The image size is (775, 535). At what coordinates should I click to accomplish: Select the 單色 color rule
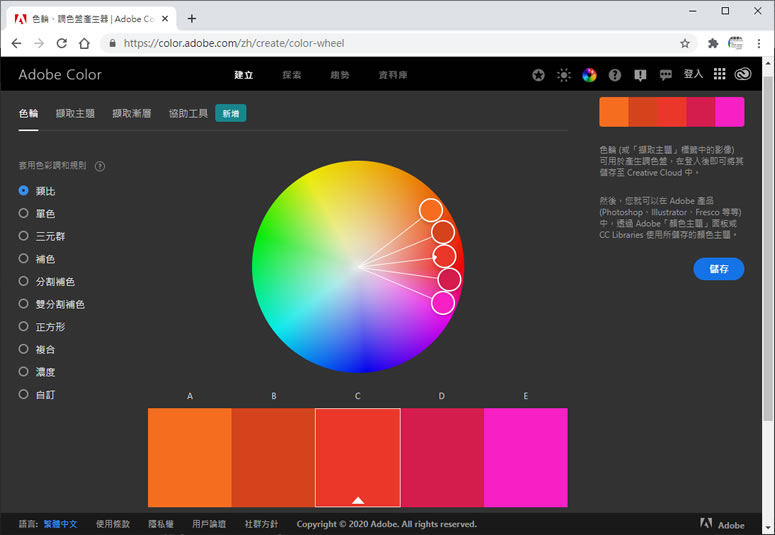[24, 213]
